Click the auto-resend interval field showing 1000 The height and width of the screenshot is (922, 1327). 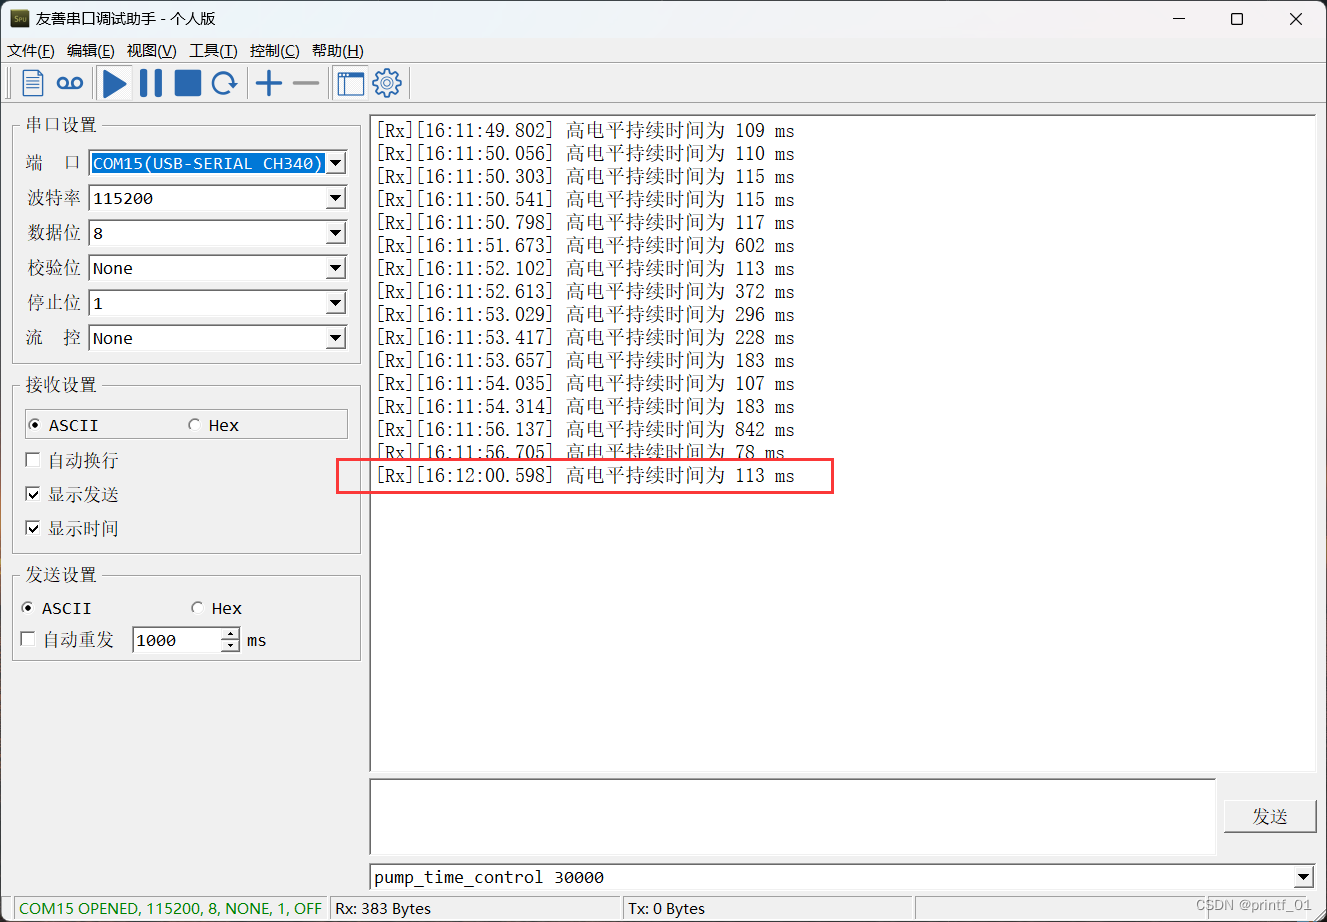(176, 640)
